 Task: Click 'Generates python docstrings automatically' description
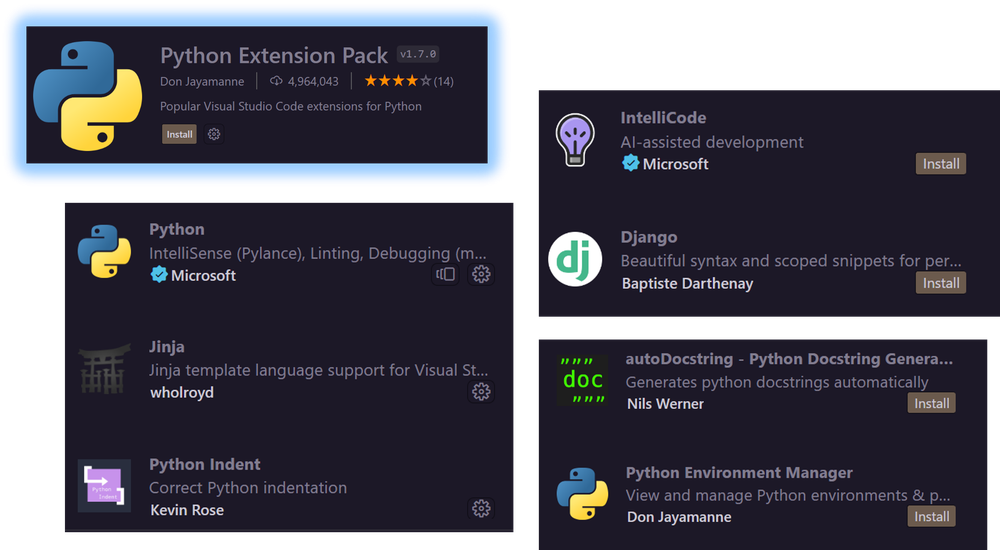point(777,382)
